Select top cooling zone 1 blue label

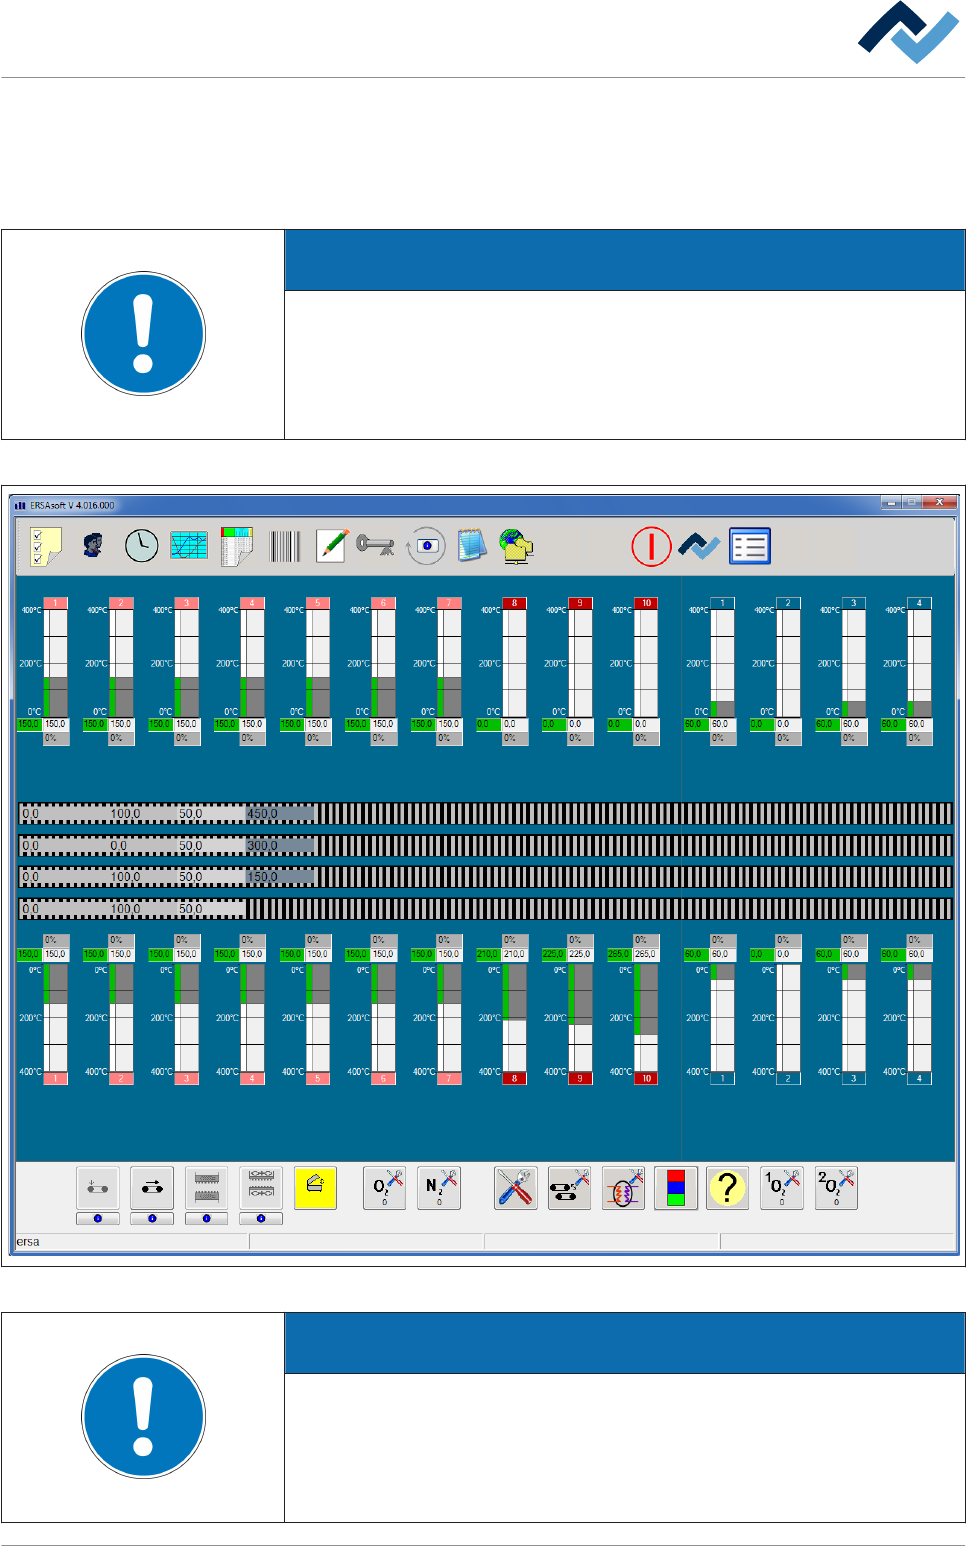722,603
